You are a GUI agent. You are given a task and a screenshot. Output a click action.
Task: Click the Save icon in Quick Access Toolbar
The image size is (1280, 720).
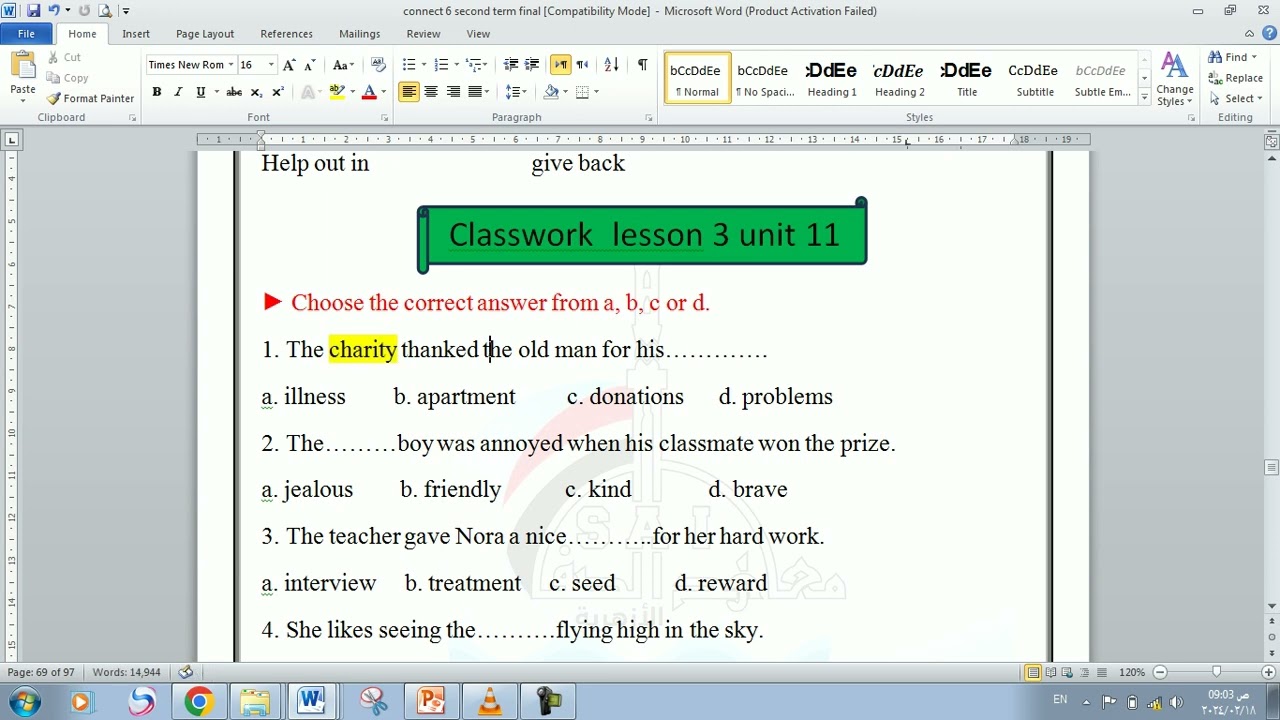pyautogui.click(x=33, y=11)
